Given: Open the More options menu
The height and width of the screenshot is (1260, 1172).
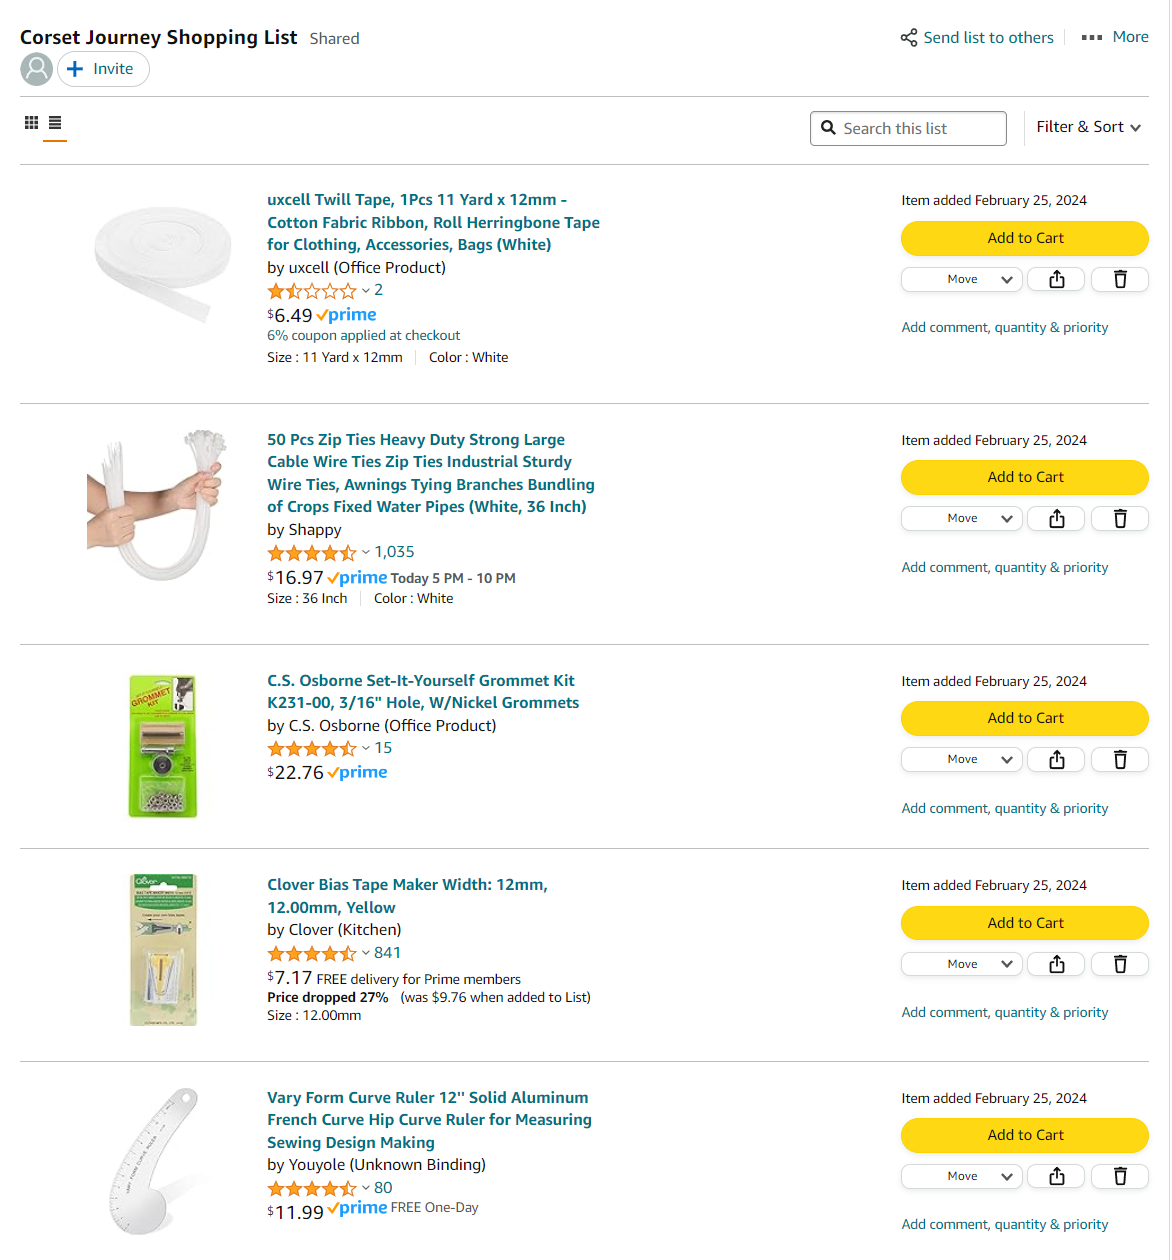Looking at the screenshot, I should [x=1114, y=36].
